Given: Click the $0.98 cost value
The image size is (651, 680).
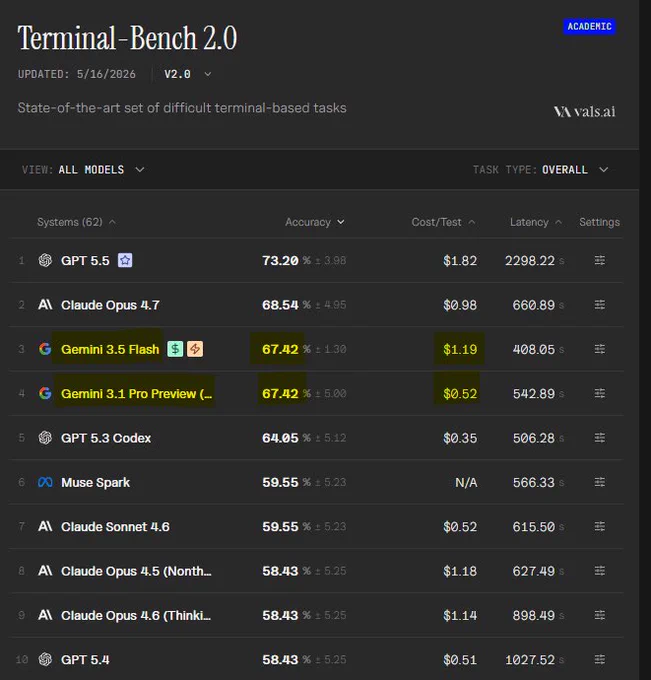Looking at the screenshot, I should coord(460,305).
